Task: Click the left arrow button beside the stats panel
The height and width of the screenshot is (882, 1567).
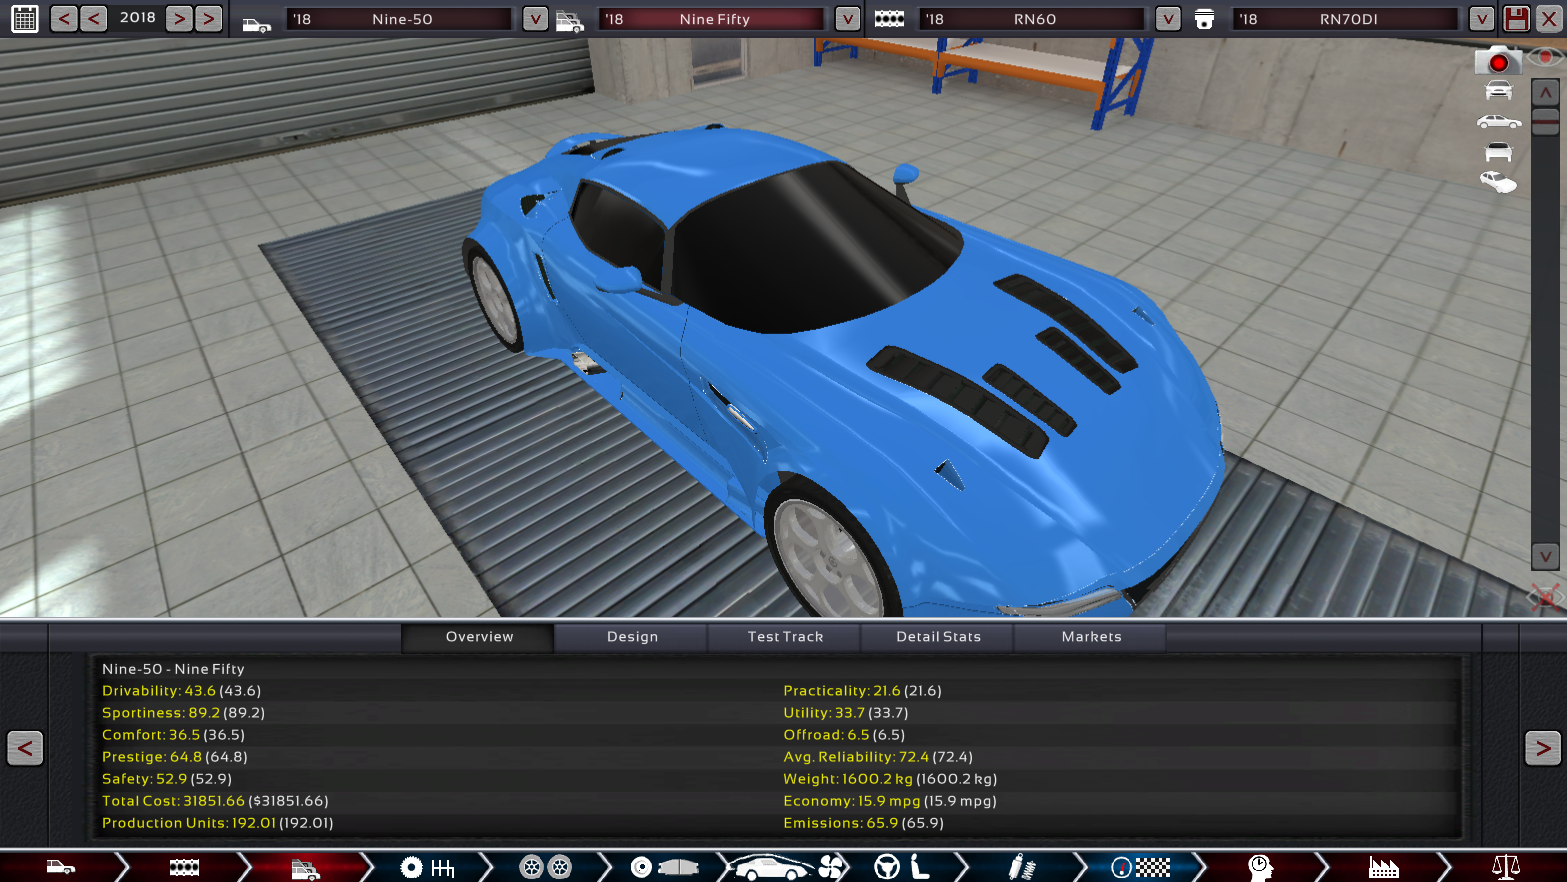Action: coord(25,748)
